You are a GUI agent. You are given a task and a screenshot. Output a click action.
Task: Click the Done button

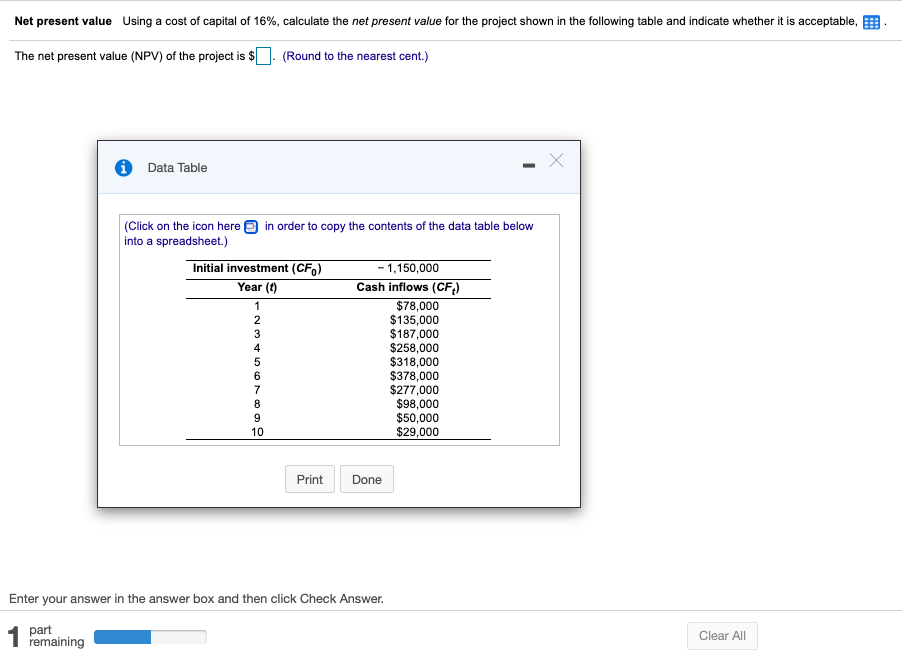pyautogui.click(x=366, y=479)
